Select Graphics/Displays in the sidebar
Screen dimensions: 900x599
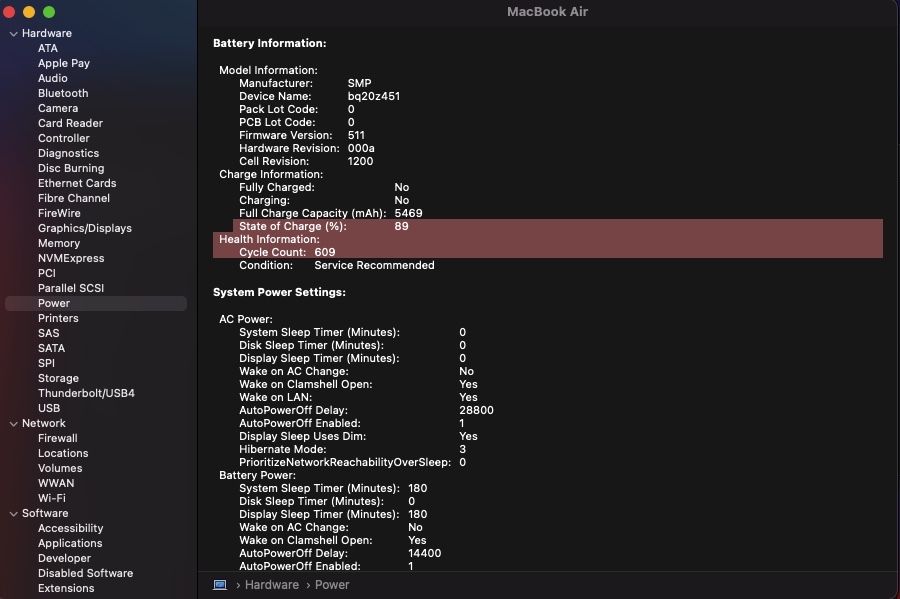(x=85, y=228)
